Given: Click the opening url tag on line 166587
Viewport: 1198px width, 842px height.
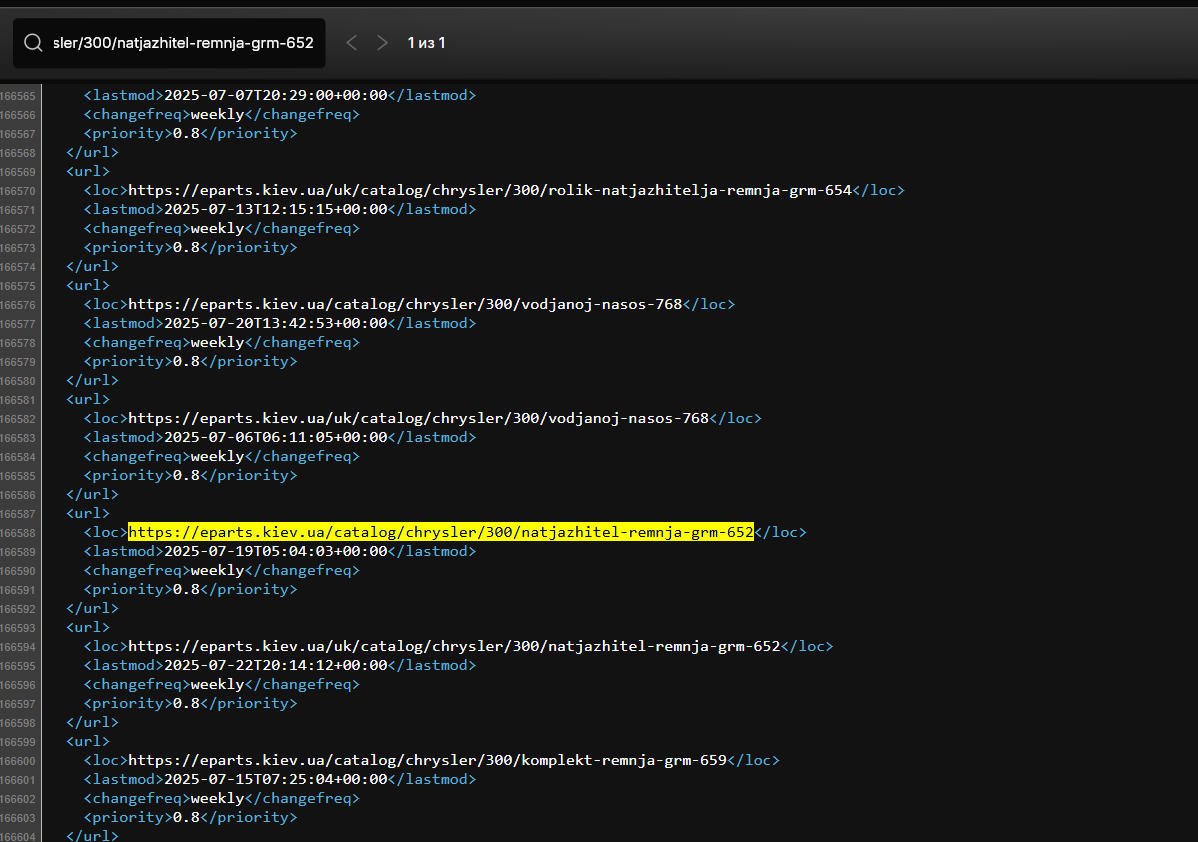Looking at the screenshot, I should click(83, 514).
